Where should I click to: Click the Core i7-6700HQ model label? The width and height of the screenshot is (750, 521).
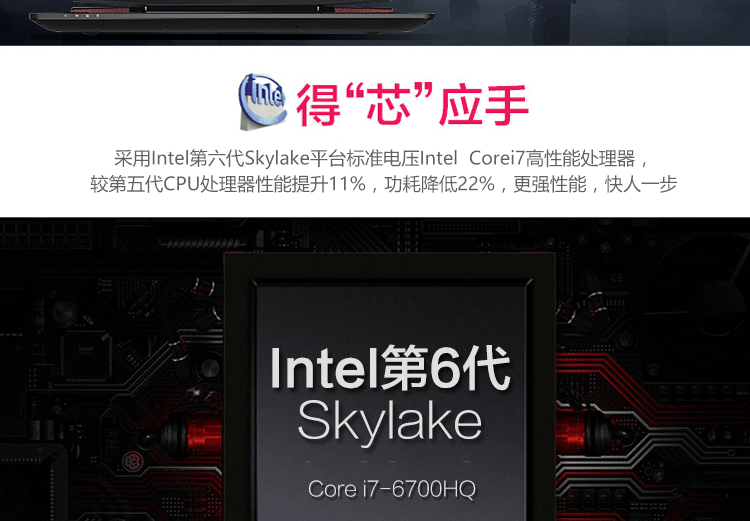click(392, 489)
